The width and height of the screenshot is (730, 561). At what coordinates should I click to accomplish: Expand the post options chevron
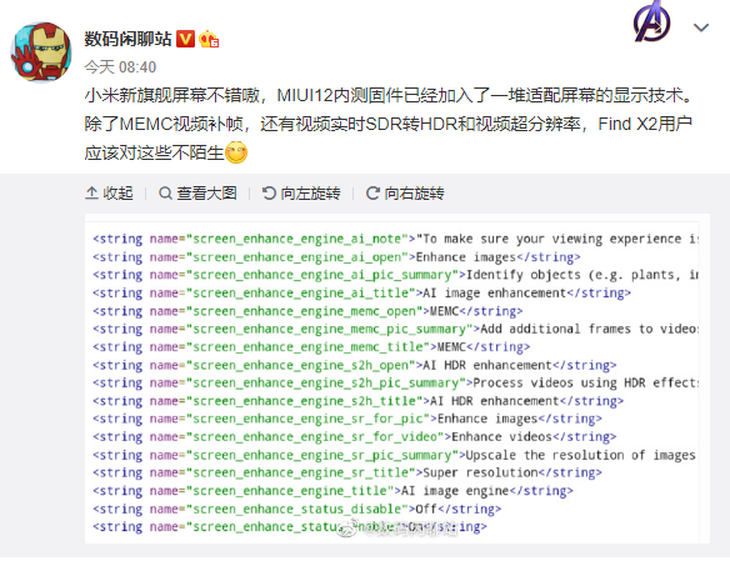701,28
